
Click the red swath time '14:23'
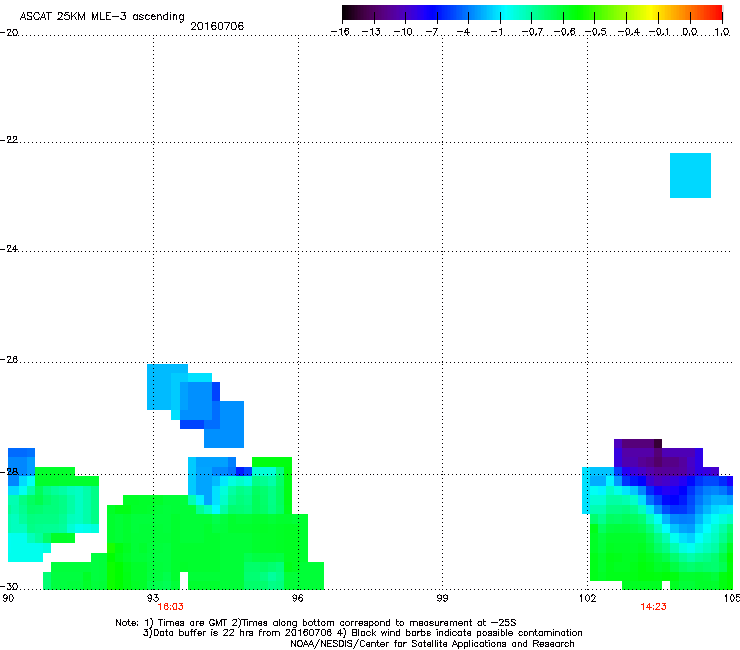tap(653, 607)
